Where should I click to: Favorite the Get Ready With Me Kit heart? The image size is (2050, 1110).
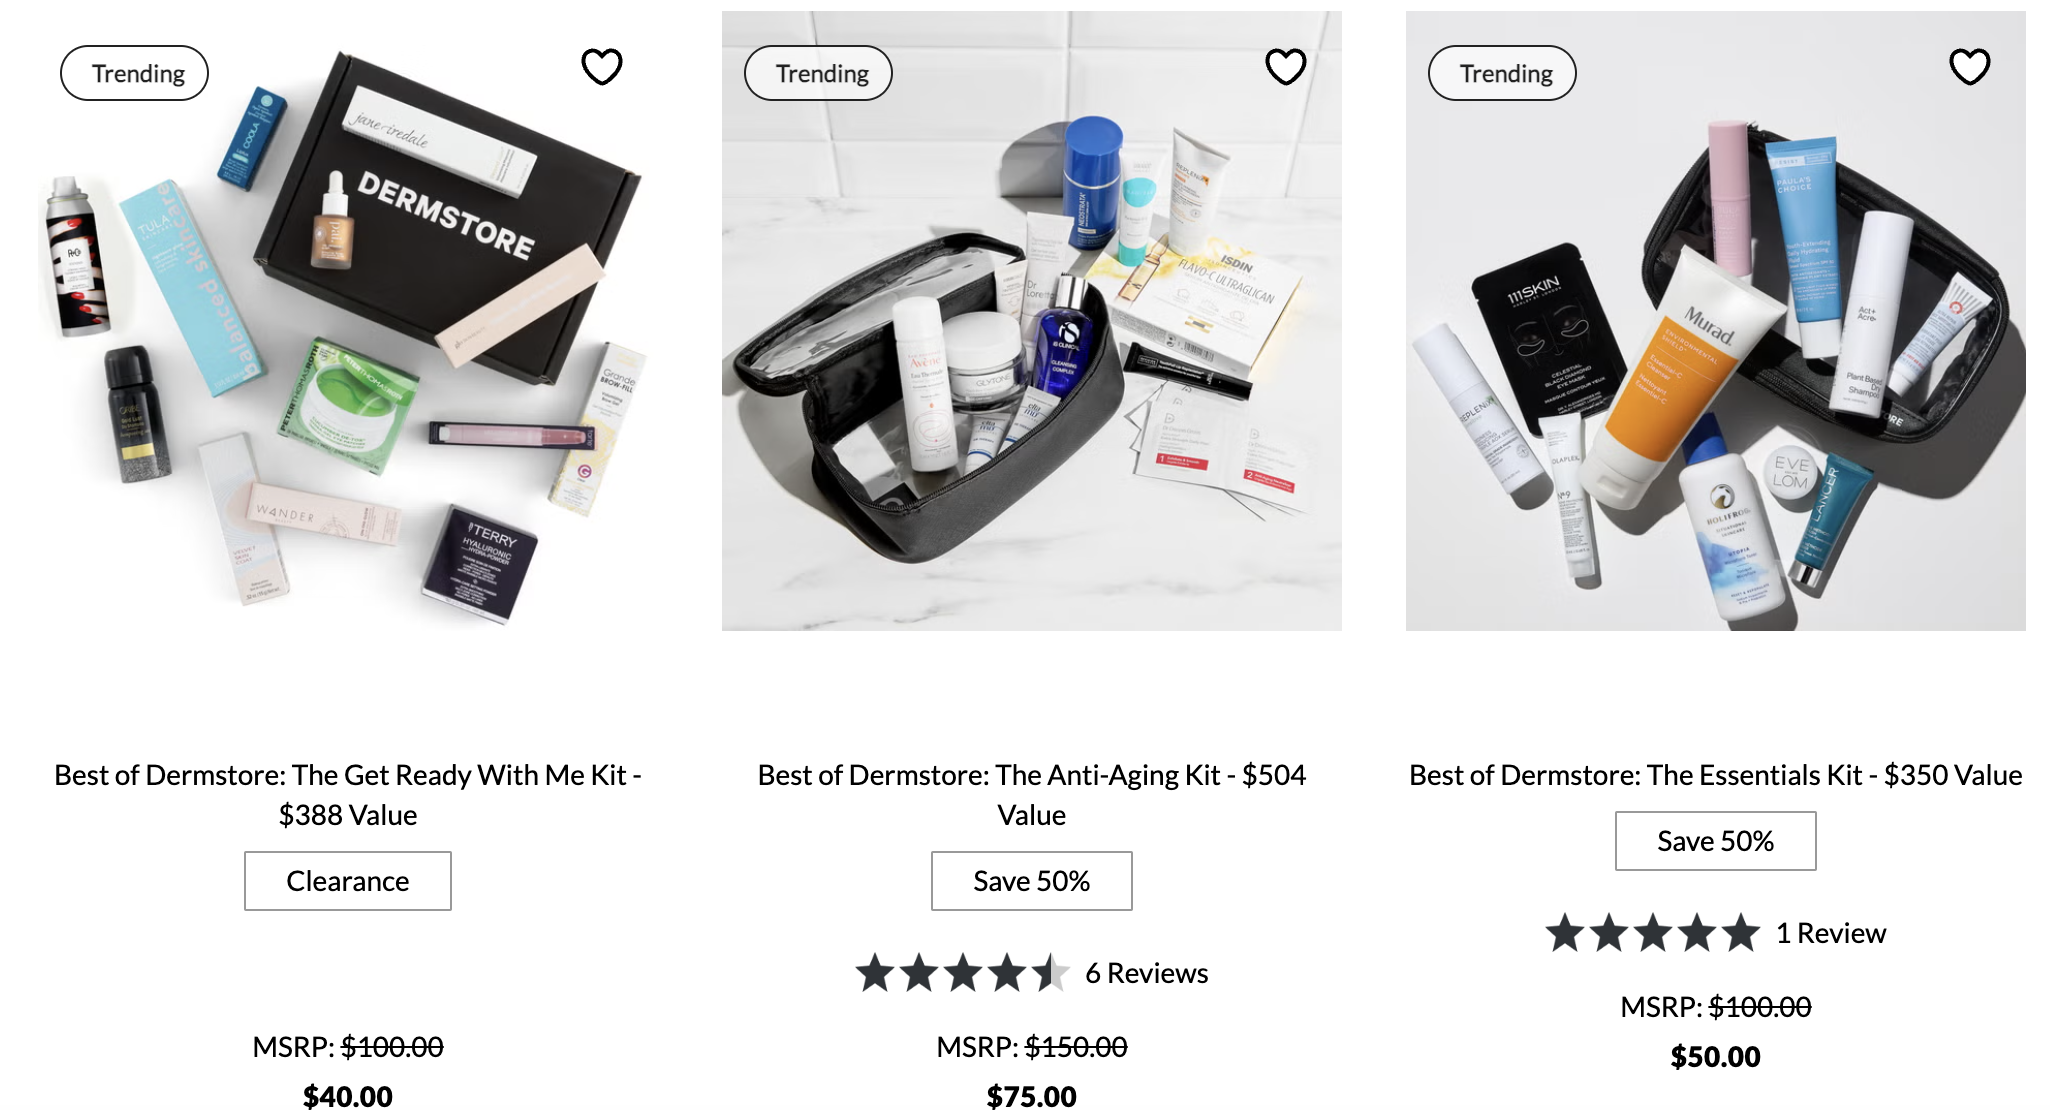point(602,67)
